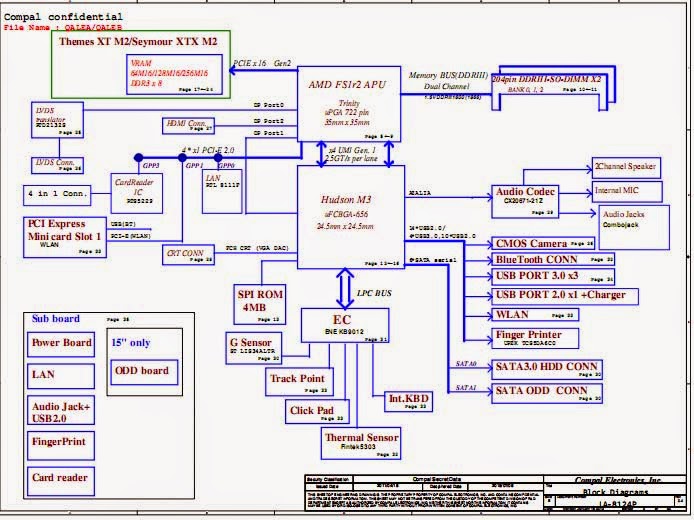Select the Card reader block in Sub board
This screenshot has width=694, height=520.
pos(61,481)
